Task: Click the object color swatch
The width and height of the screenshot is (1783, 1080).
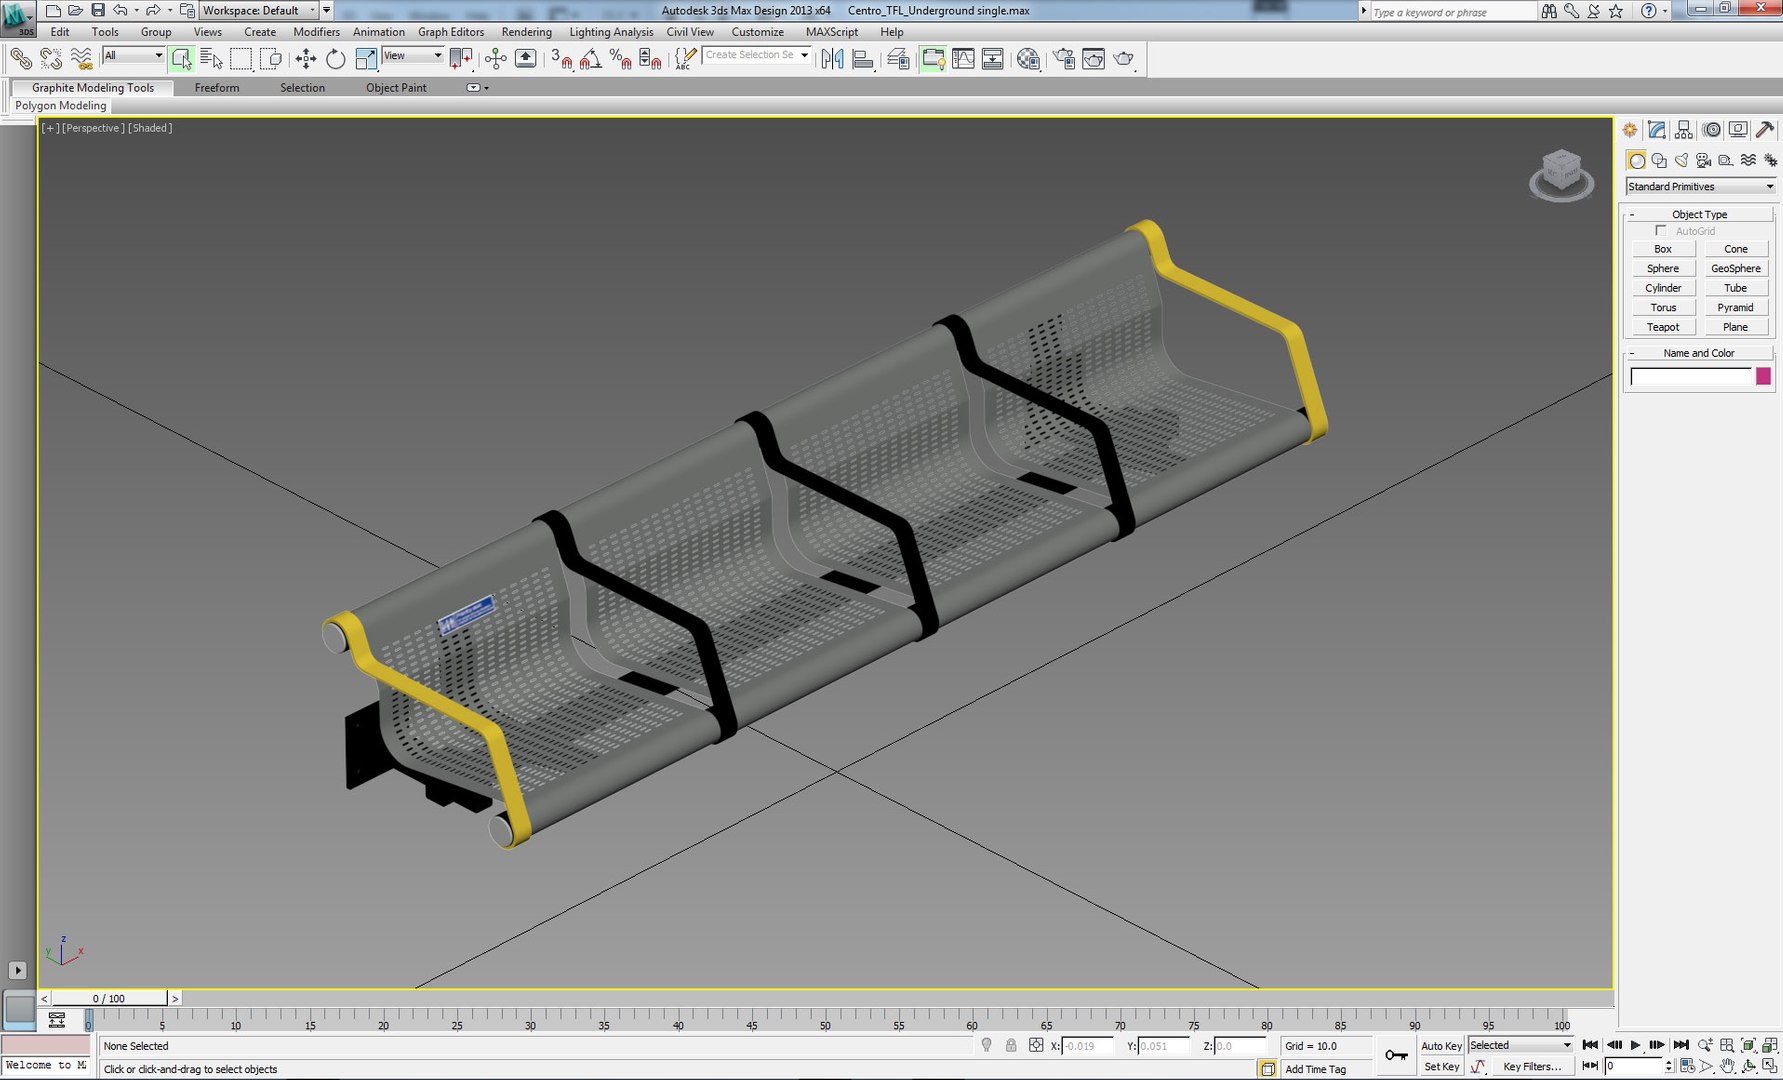Action: tap(1763, 376)
